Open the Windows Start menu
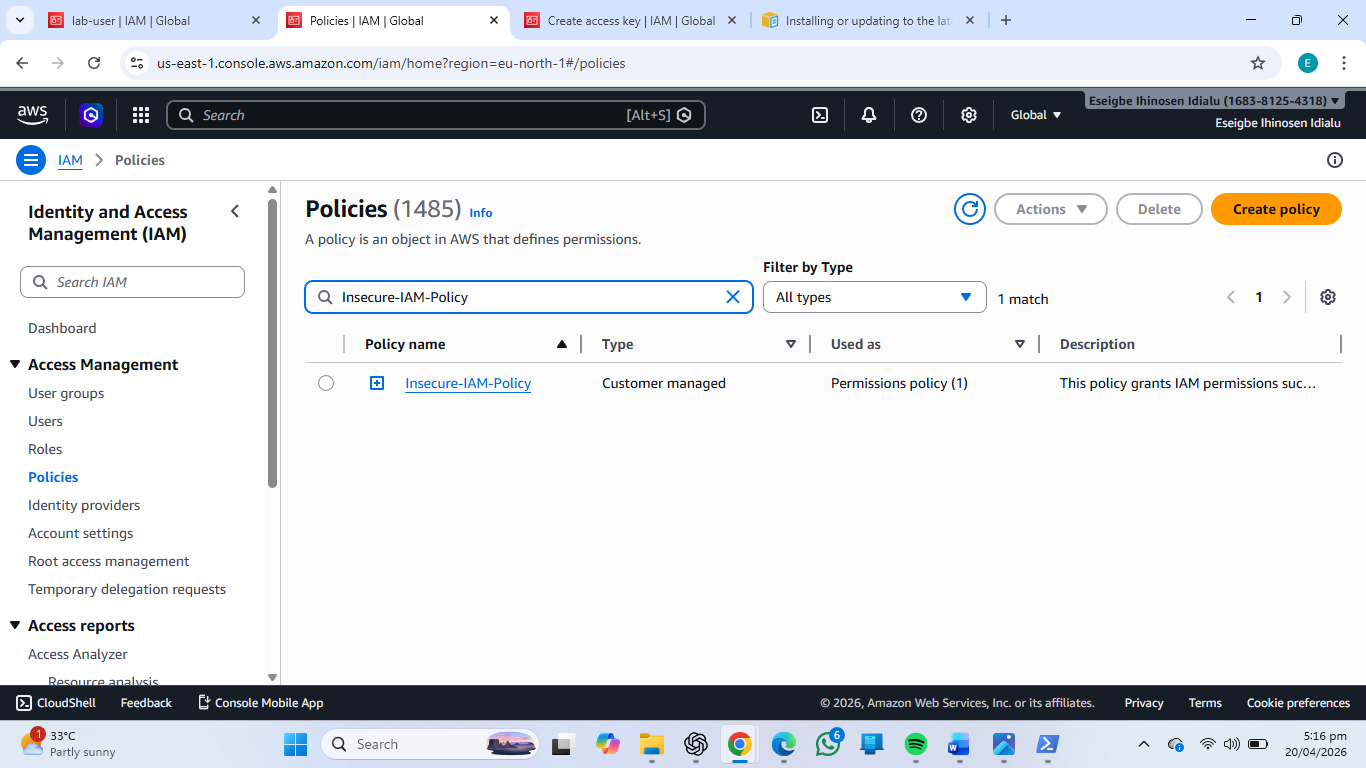Viewport: 1366px width, 768px height. [296, 744]
